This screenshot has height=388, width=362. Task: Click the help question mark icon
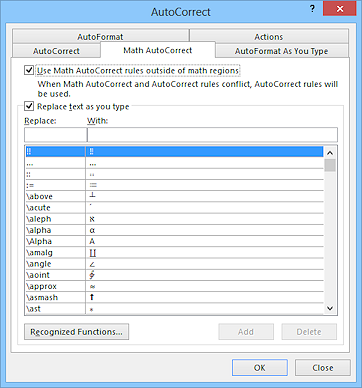click(x=312, y=9)
